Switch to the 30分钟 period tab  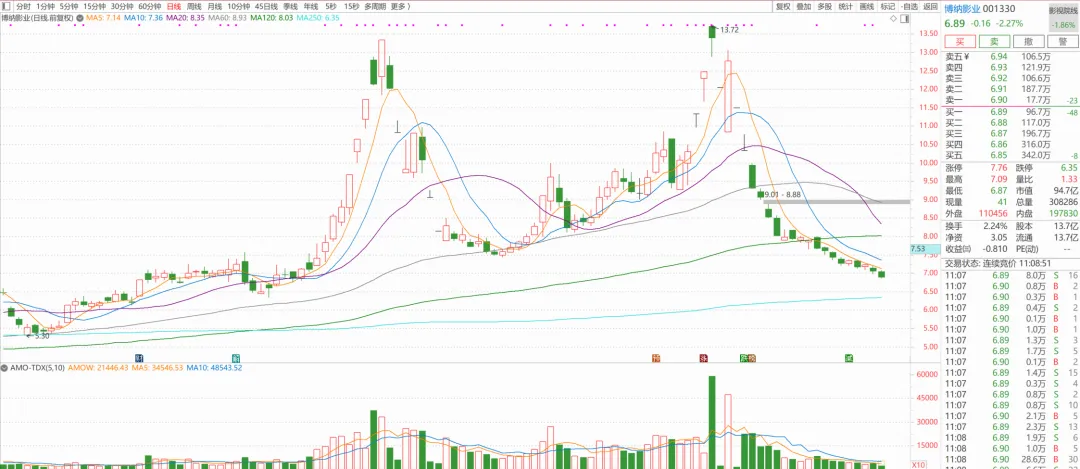122,6
